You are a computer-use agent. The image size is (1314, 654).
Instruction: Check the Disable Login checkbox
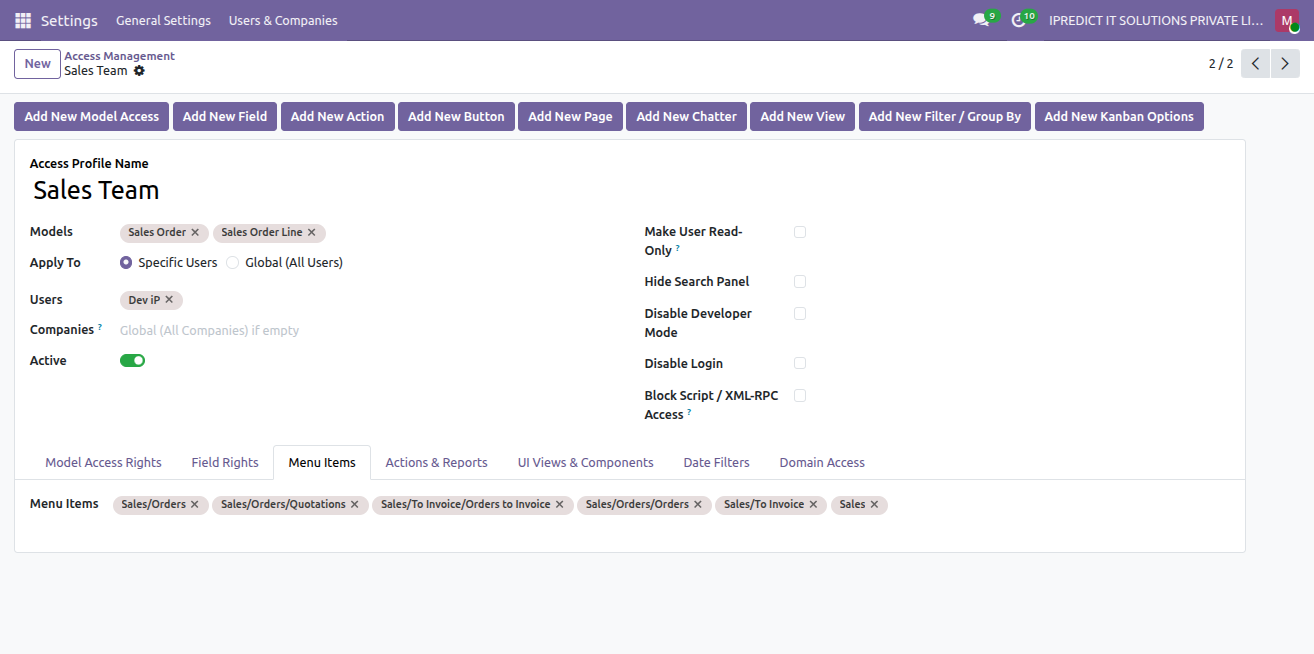pos(800,364)
